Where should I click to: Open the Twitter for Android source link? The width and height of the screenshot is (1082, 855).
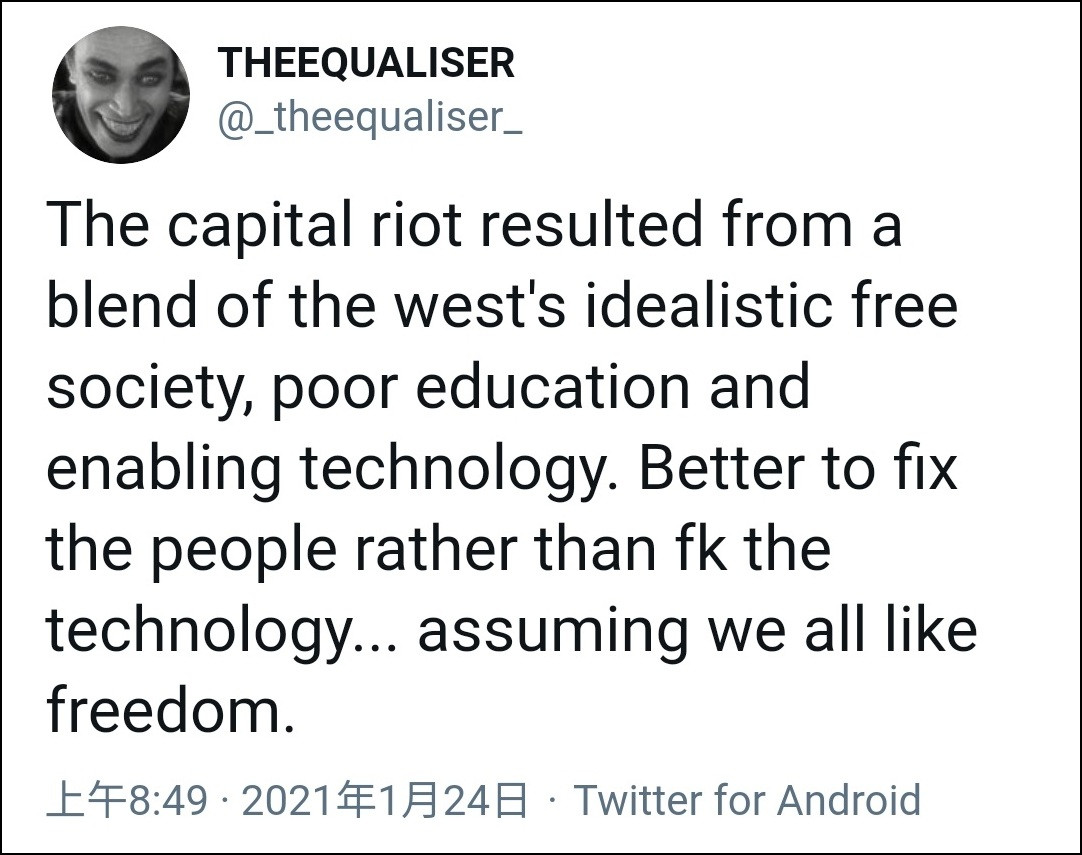point(746,800)
